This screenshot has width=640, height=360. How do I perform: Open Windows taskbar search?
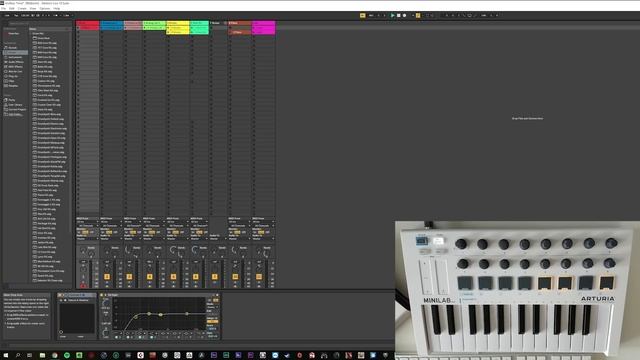18,356
